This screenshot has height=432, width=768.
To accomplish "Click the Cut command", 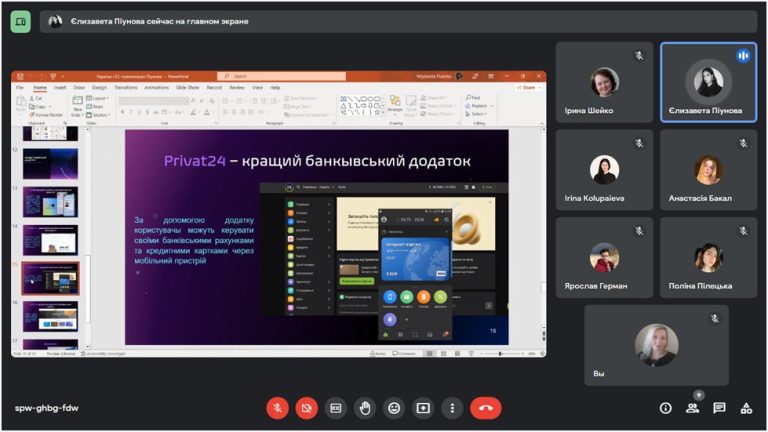I will 36,98.
